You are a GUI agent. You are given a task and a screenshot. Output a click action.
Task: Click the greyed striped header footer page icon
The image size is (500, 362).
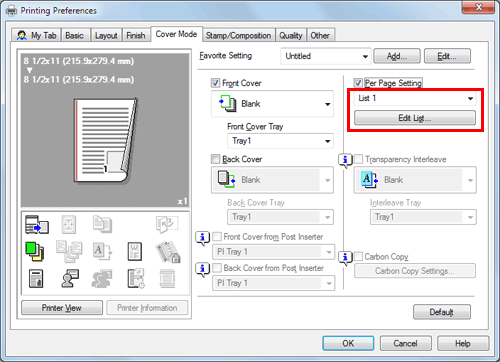[x=167, y=278]
